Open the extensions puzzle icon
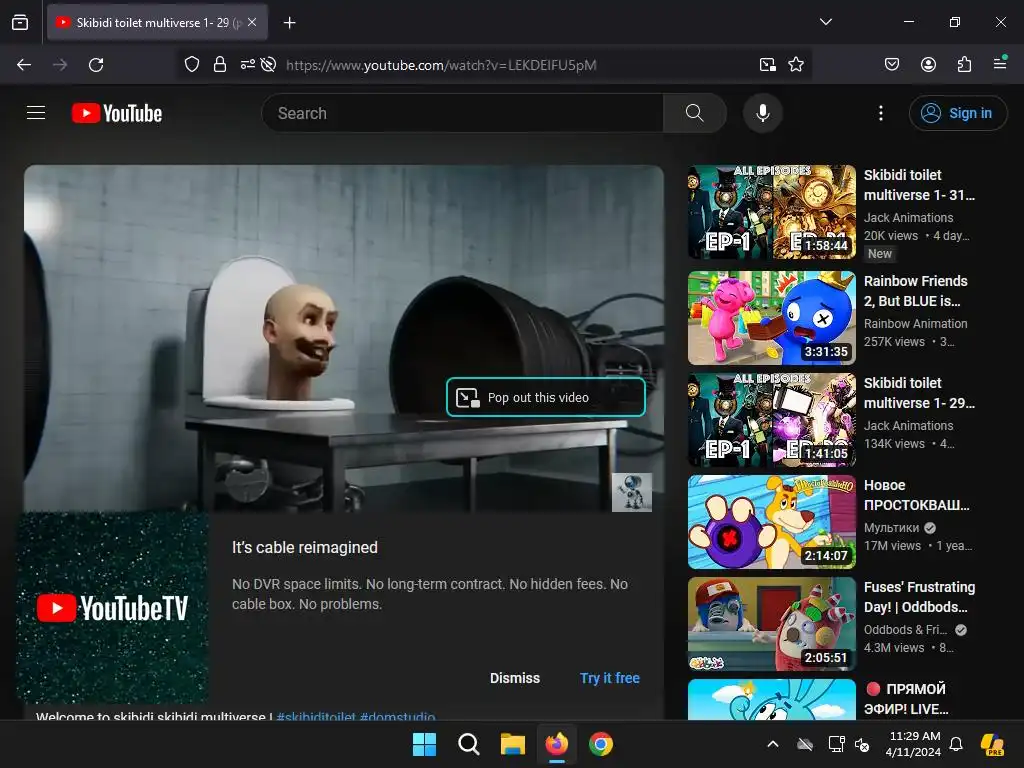Screen dimensions: 1024x768 point(964,64)
